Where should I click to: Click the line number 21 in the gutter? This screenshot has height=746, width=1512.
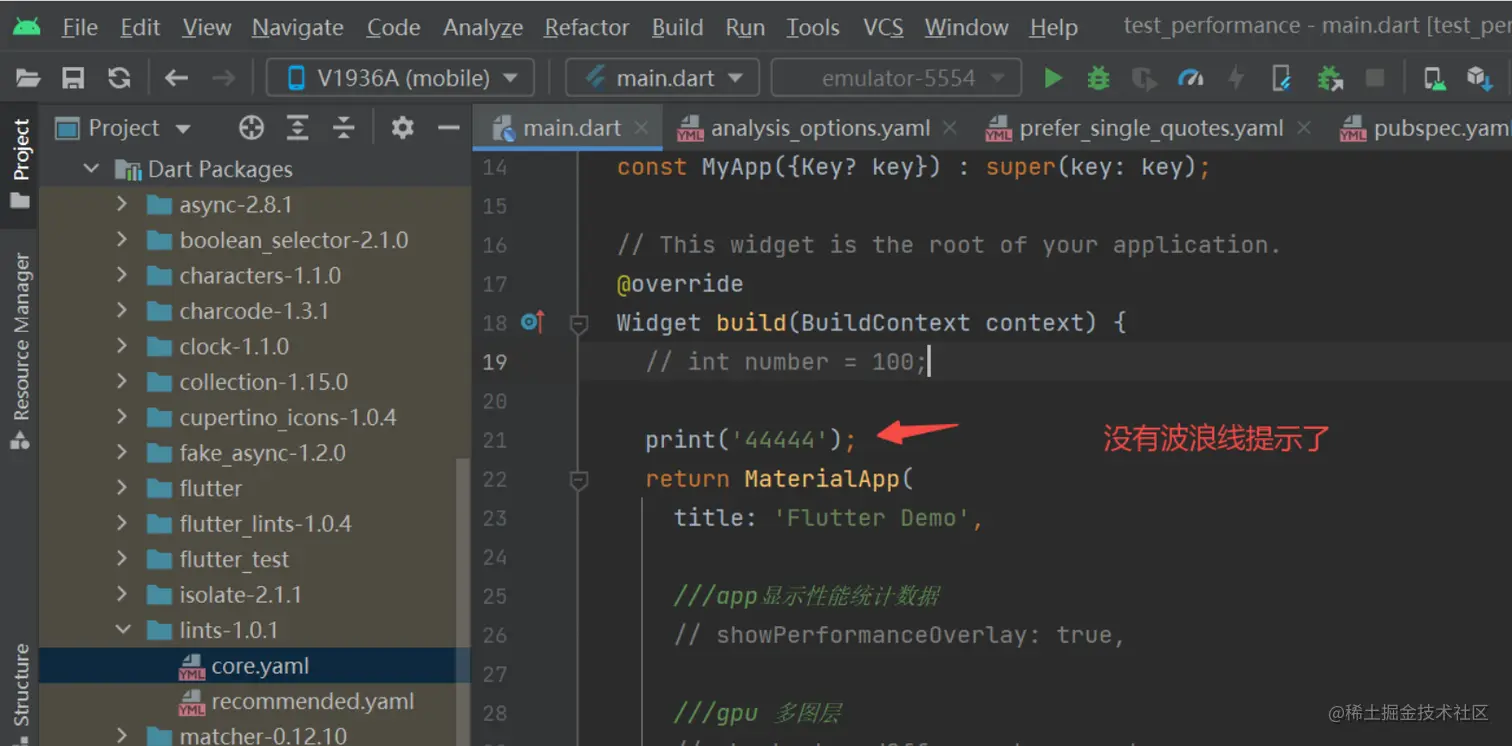[x=494, y=440]
